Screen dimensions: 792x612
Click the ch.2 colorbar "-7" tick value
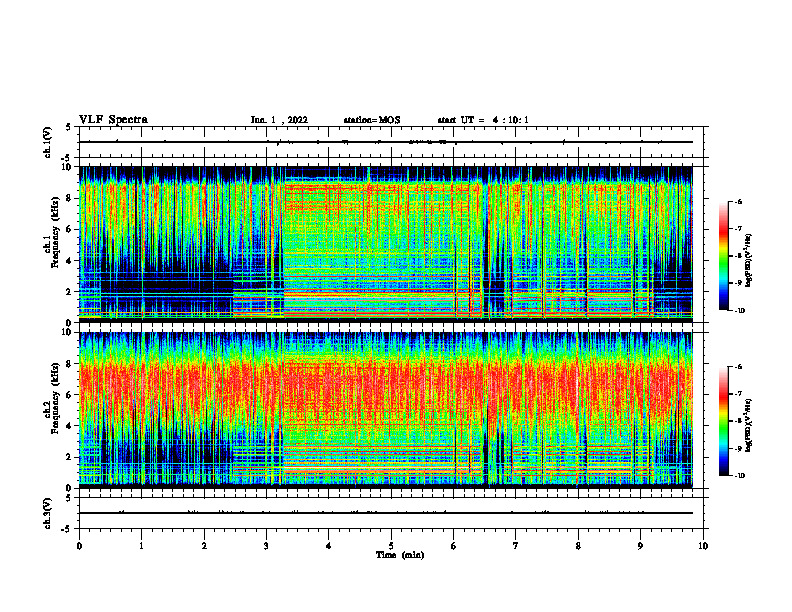coord(738,394)
